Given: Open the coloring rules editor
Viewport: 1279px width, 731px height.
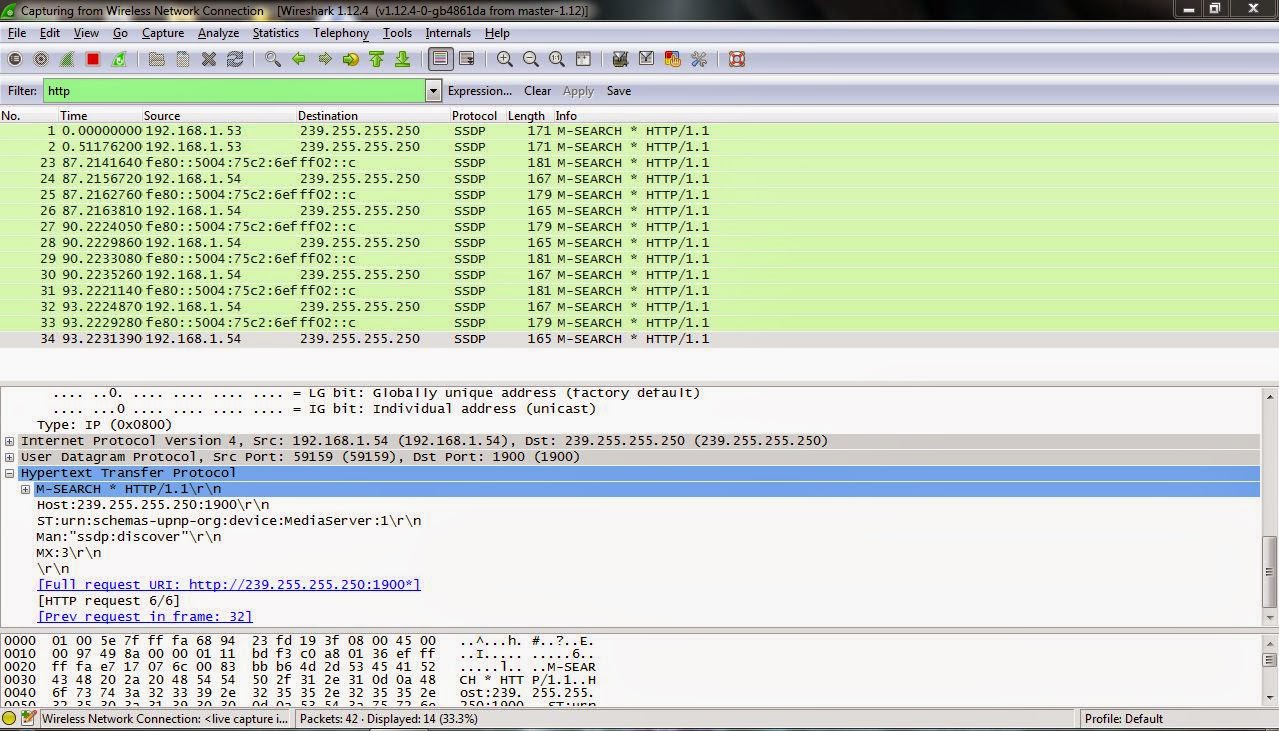Looking at the screenshot, I should [x=672, y=59].
